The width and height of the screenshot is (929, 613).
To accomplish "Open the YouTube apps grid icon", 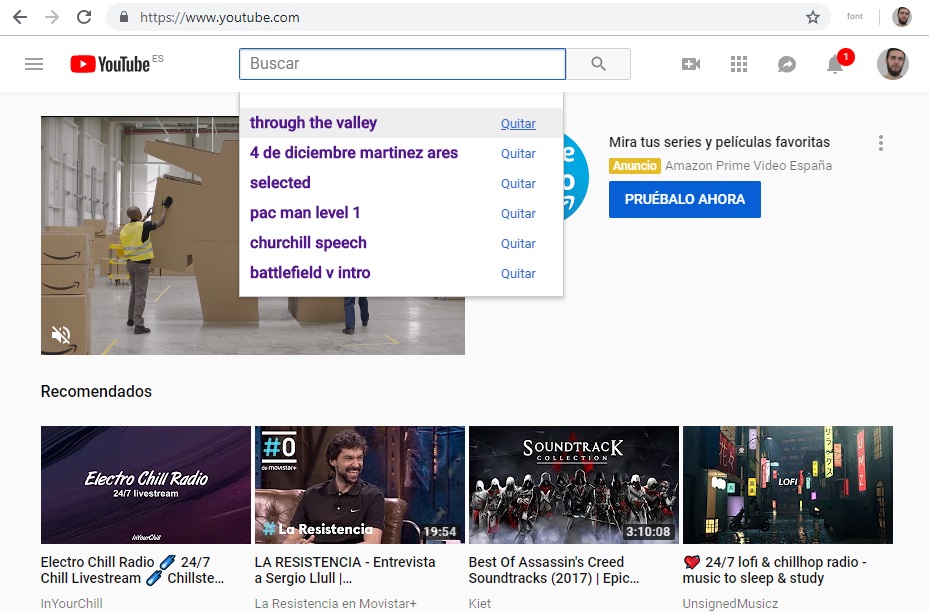I will [x=739, y=64].
